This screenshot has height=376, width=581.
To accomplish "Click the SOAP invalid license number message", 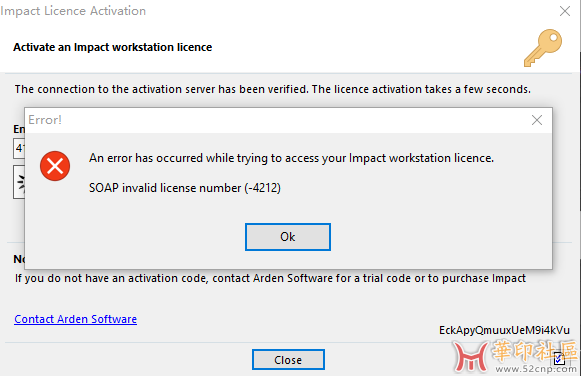I will 185,188.
